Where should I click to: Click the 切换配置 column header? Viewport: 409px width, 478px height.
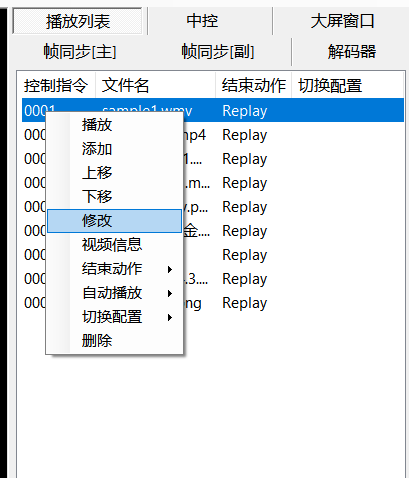point(347,85)
